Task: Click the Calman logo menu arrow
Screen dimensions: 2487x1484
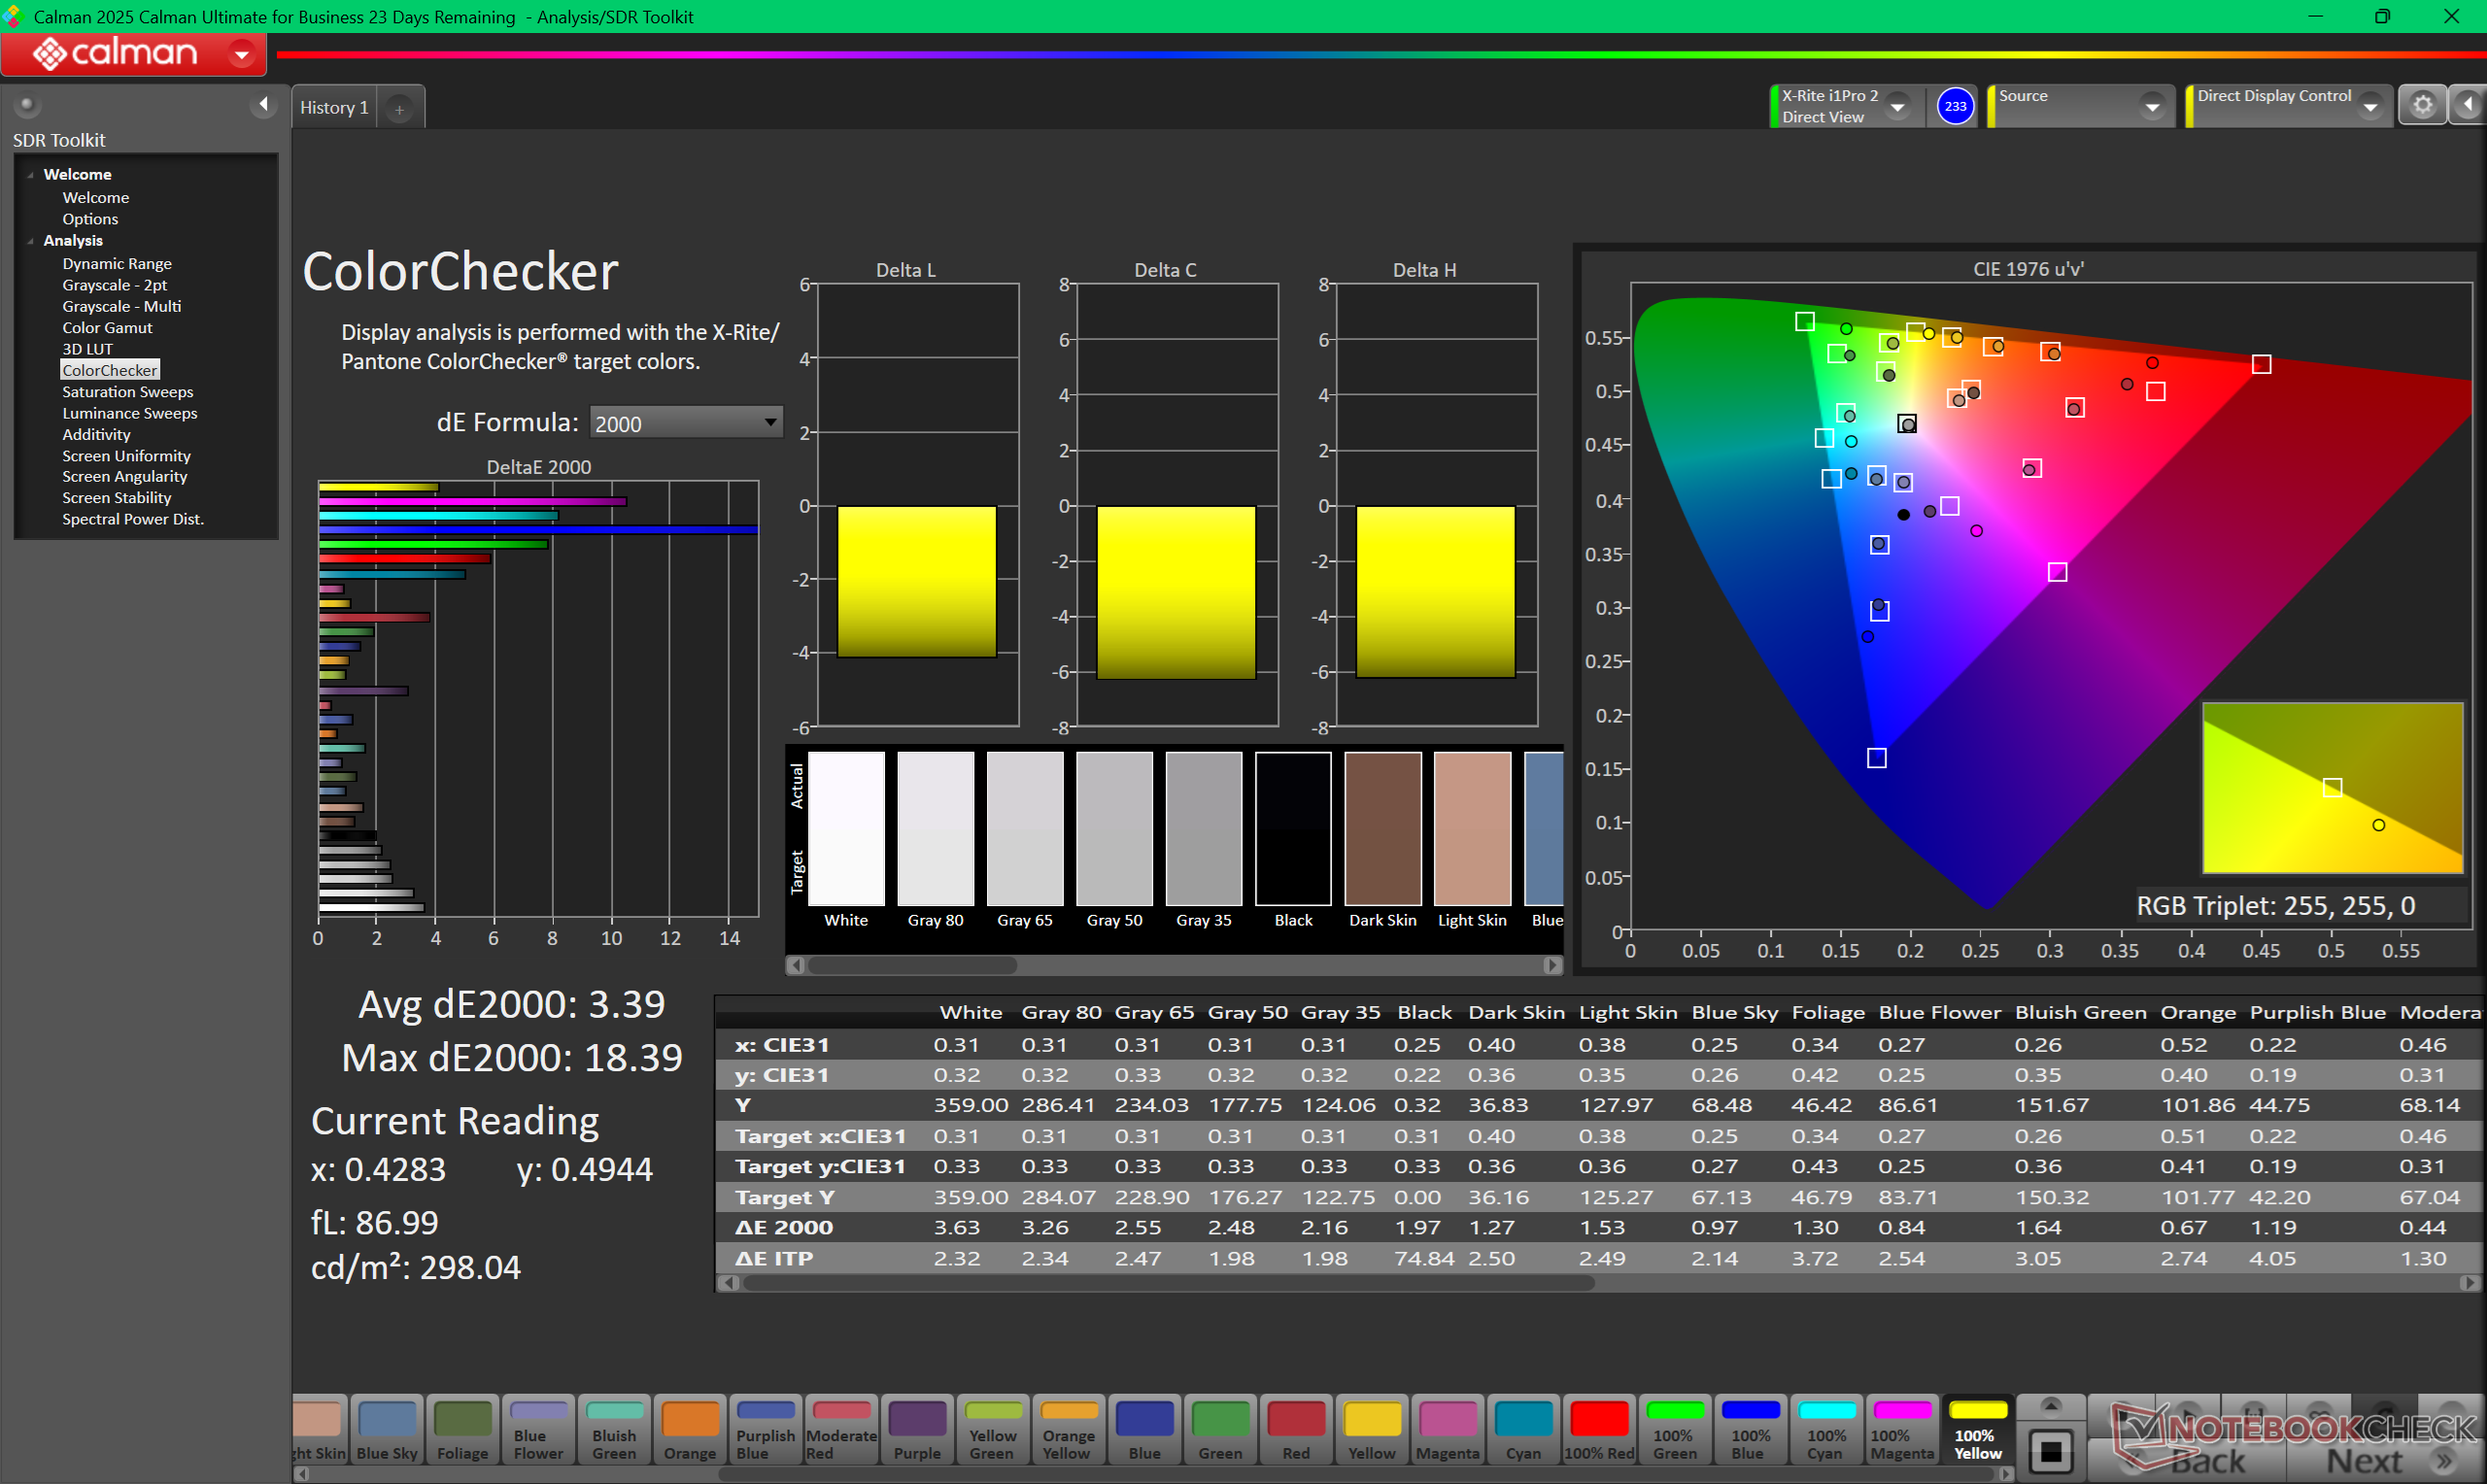Action: [241, 54]
